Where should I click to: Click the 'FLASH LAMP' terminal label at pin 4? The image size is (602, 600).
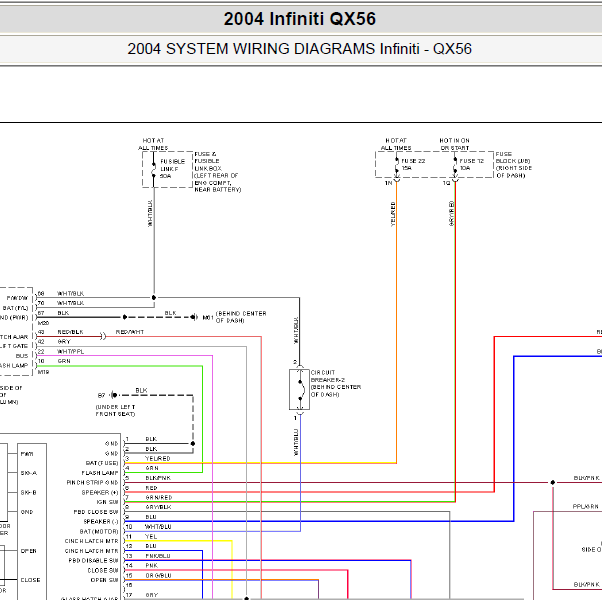(100, 473)
